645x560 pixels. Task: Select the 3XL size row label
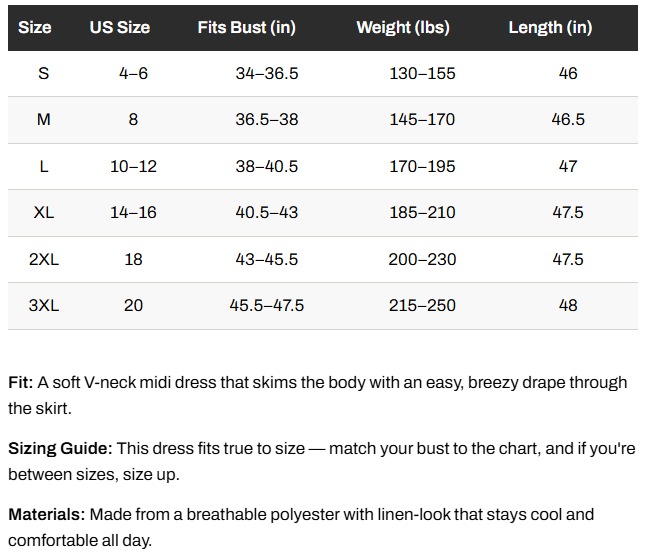pos(44,306)
